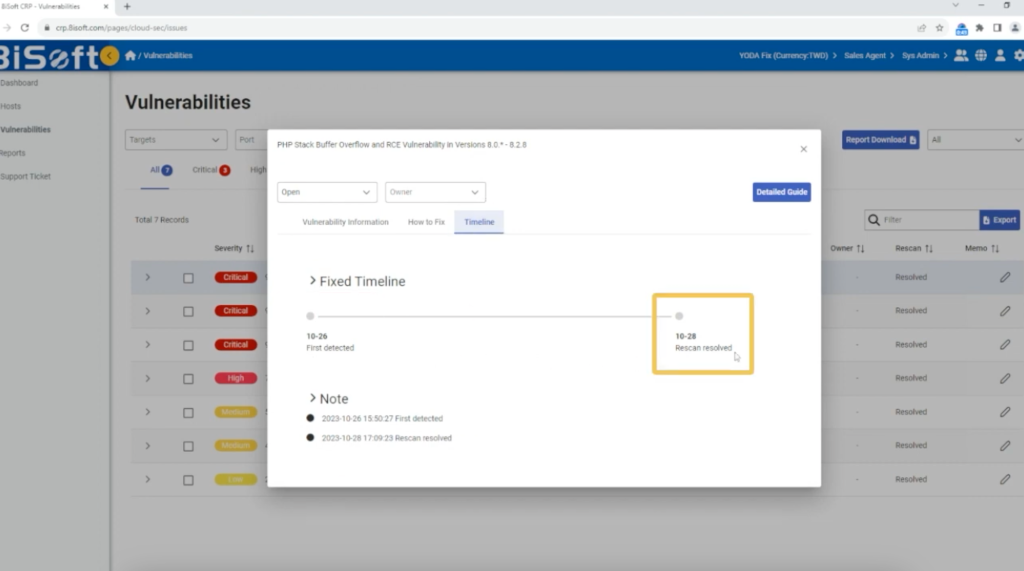Click the 10-26 First detected timeline dot
This screenshot has height=571, width=1024.
coord(310,316)
